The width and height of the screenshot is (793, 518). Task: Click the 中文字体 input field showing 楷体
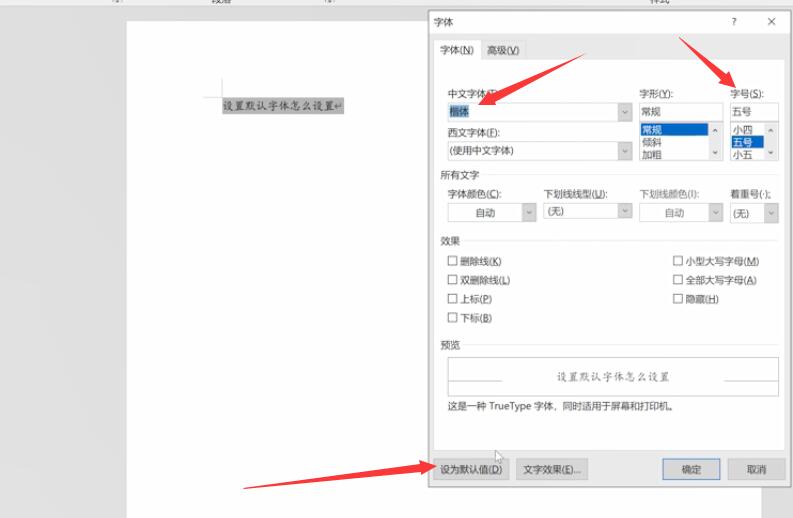(533, 112)
